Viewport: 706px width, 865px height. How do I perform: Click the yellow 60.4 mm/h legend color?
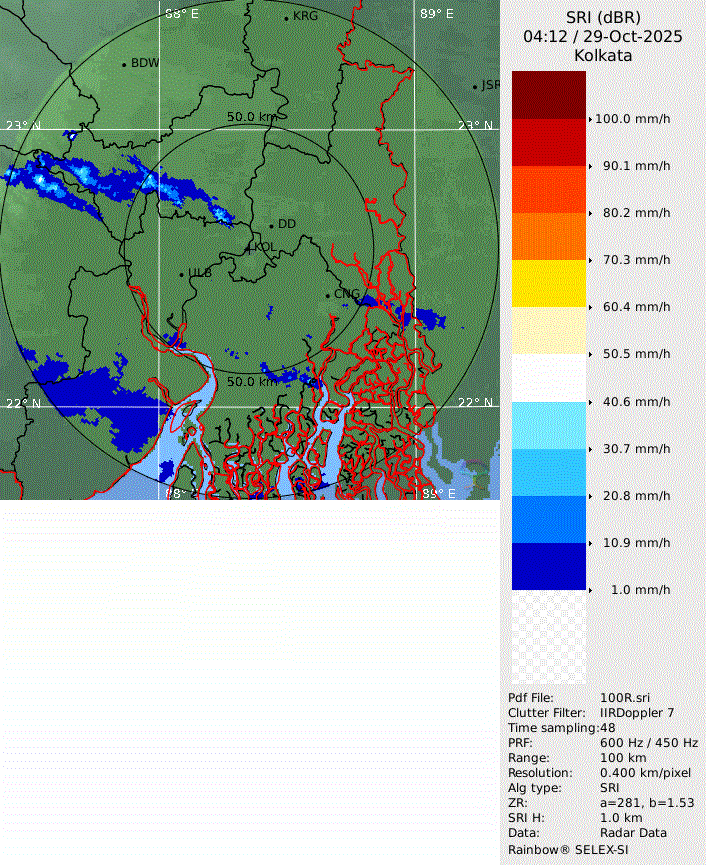(x=548, y=284)
